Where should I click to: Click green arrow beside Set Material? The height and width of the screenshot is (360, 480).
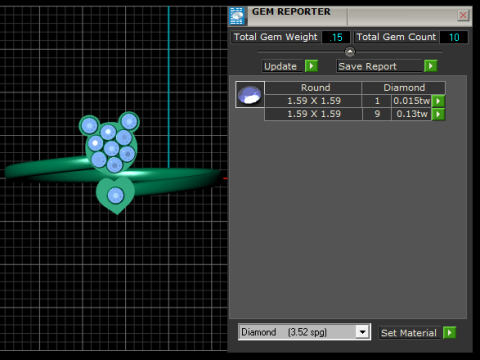point(449,333)
